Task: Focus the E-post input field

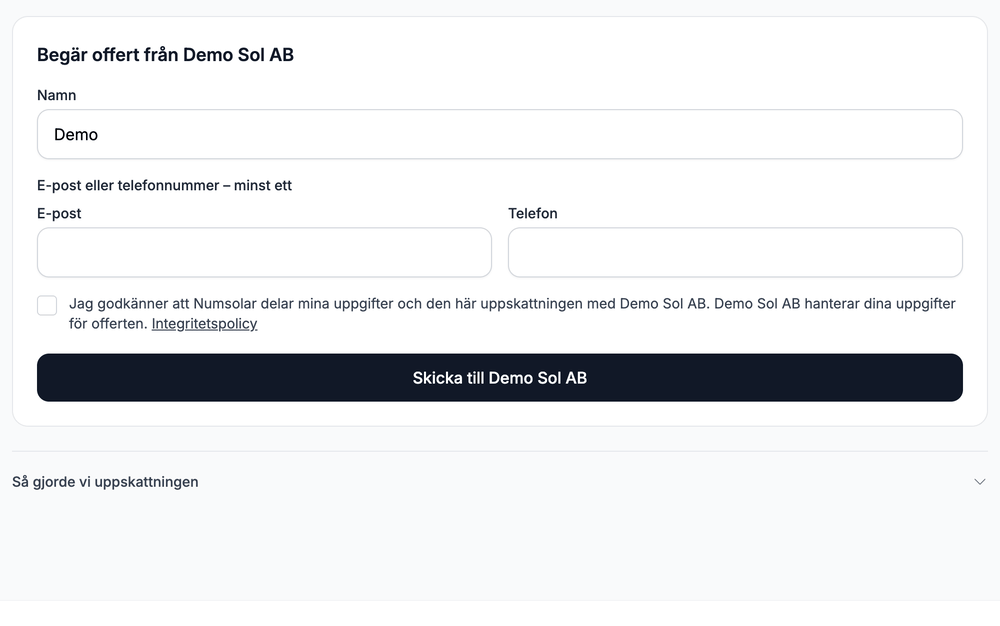Action: click(x=264, y=252)
